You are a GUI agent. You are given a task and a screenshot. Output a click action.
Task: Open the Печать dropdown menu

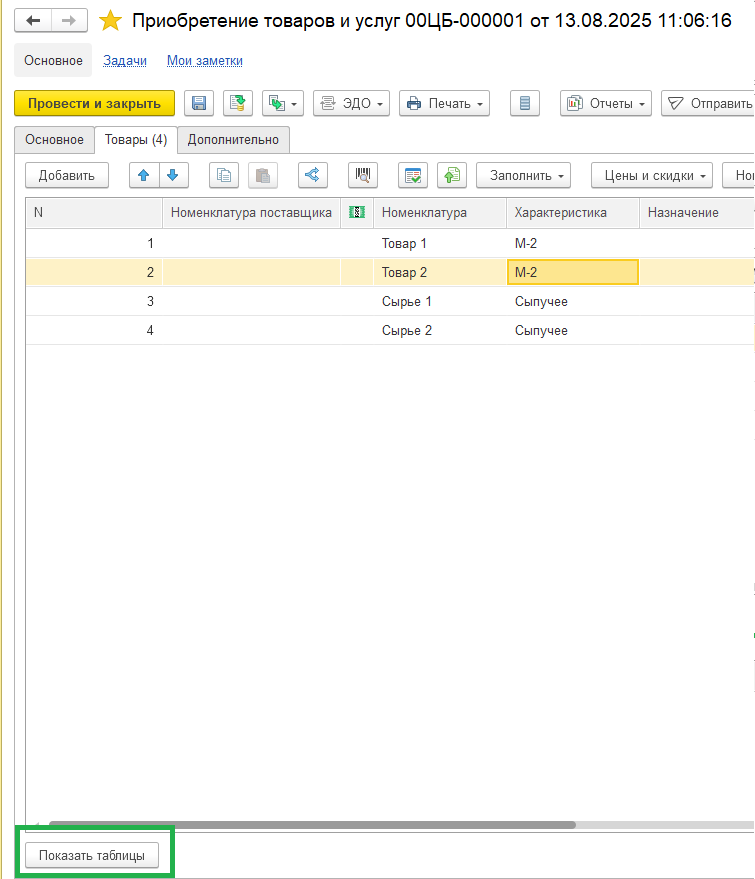pos(444,103)
